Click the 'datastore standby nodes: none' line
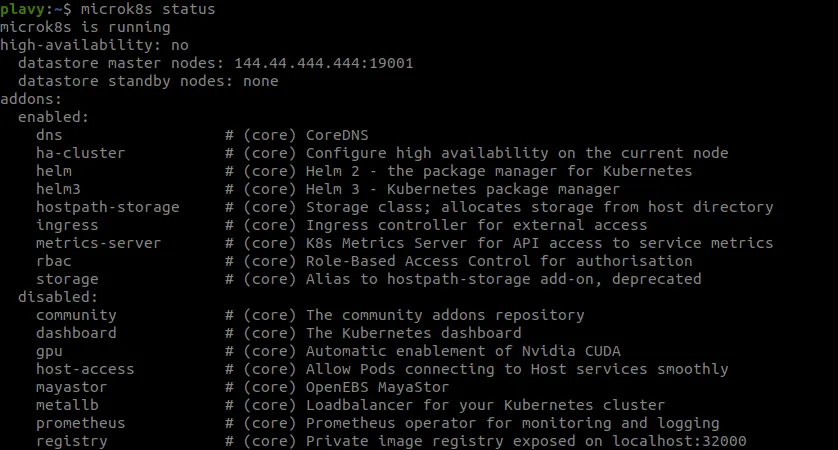The width and height of the screenshot is (838, 450). click(x=148, y=81)
